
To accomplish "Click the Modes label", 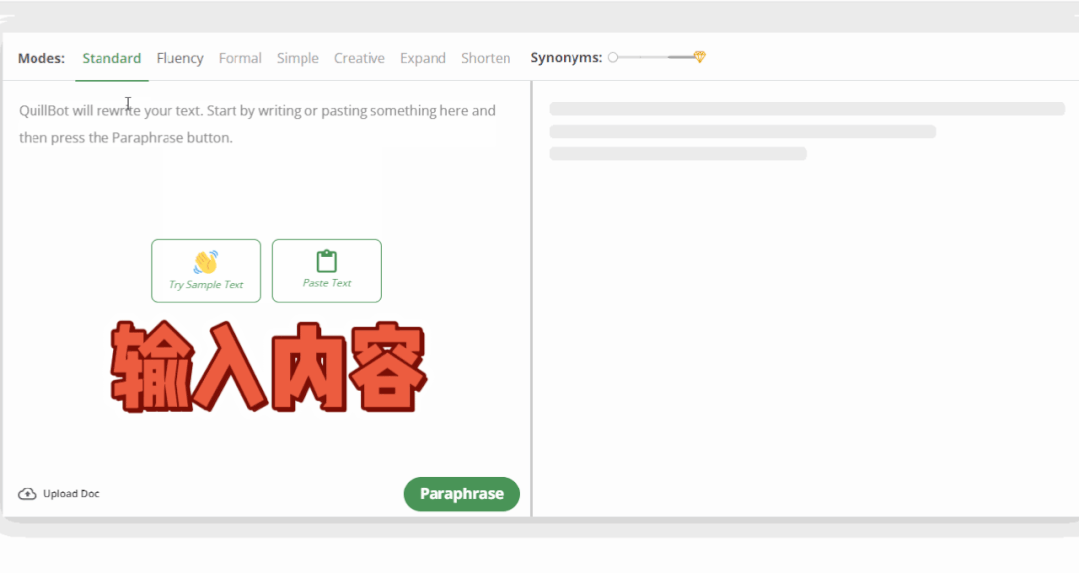I will pos(41,58).
